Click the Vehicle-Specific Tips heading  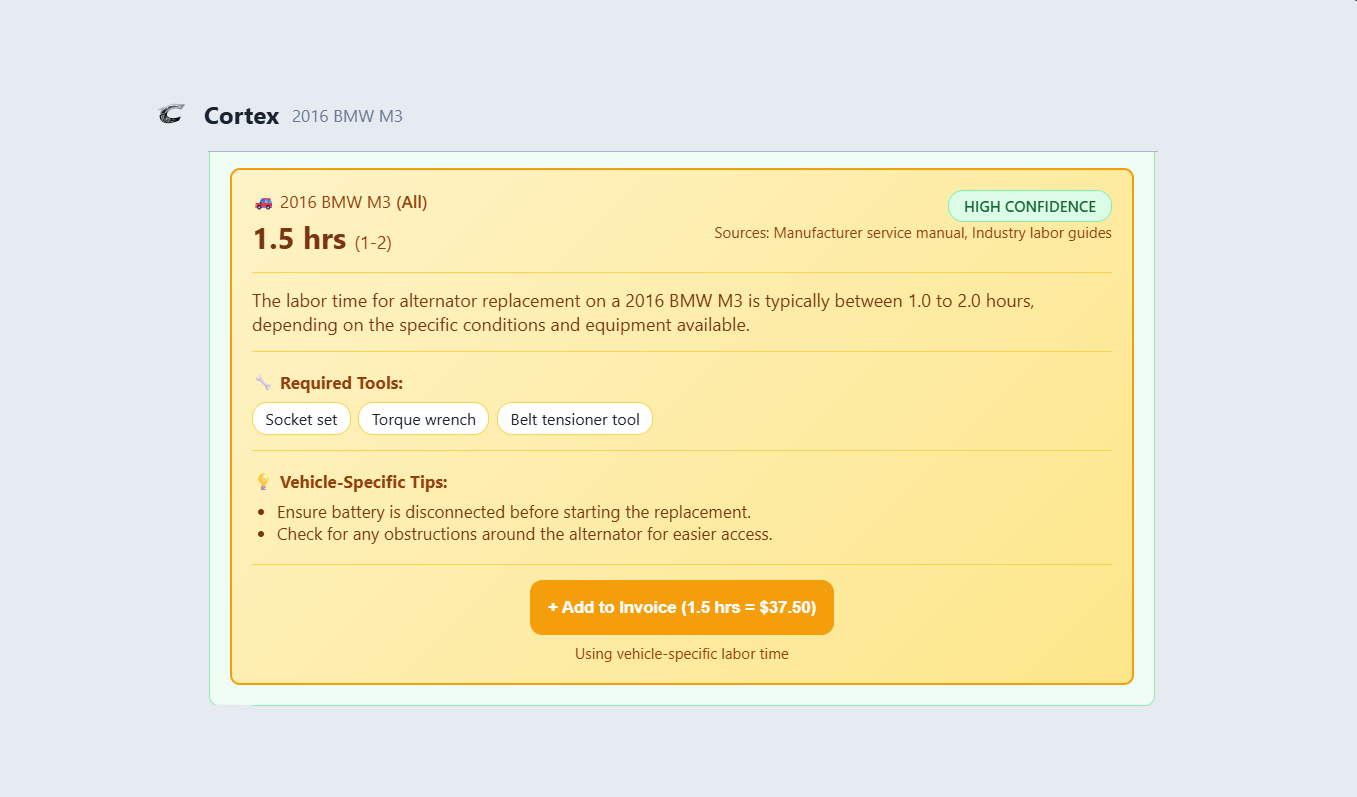[x=363, y=482]
